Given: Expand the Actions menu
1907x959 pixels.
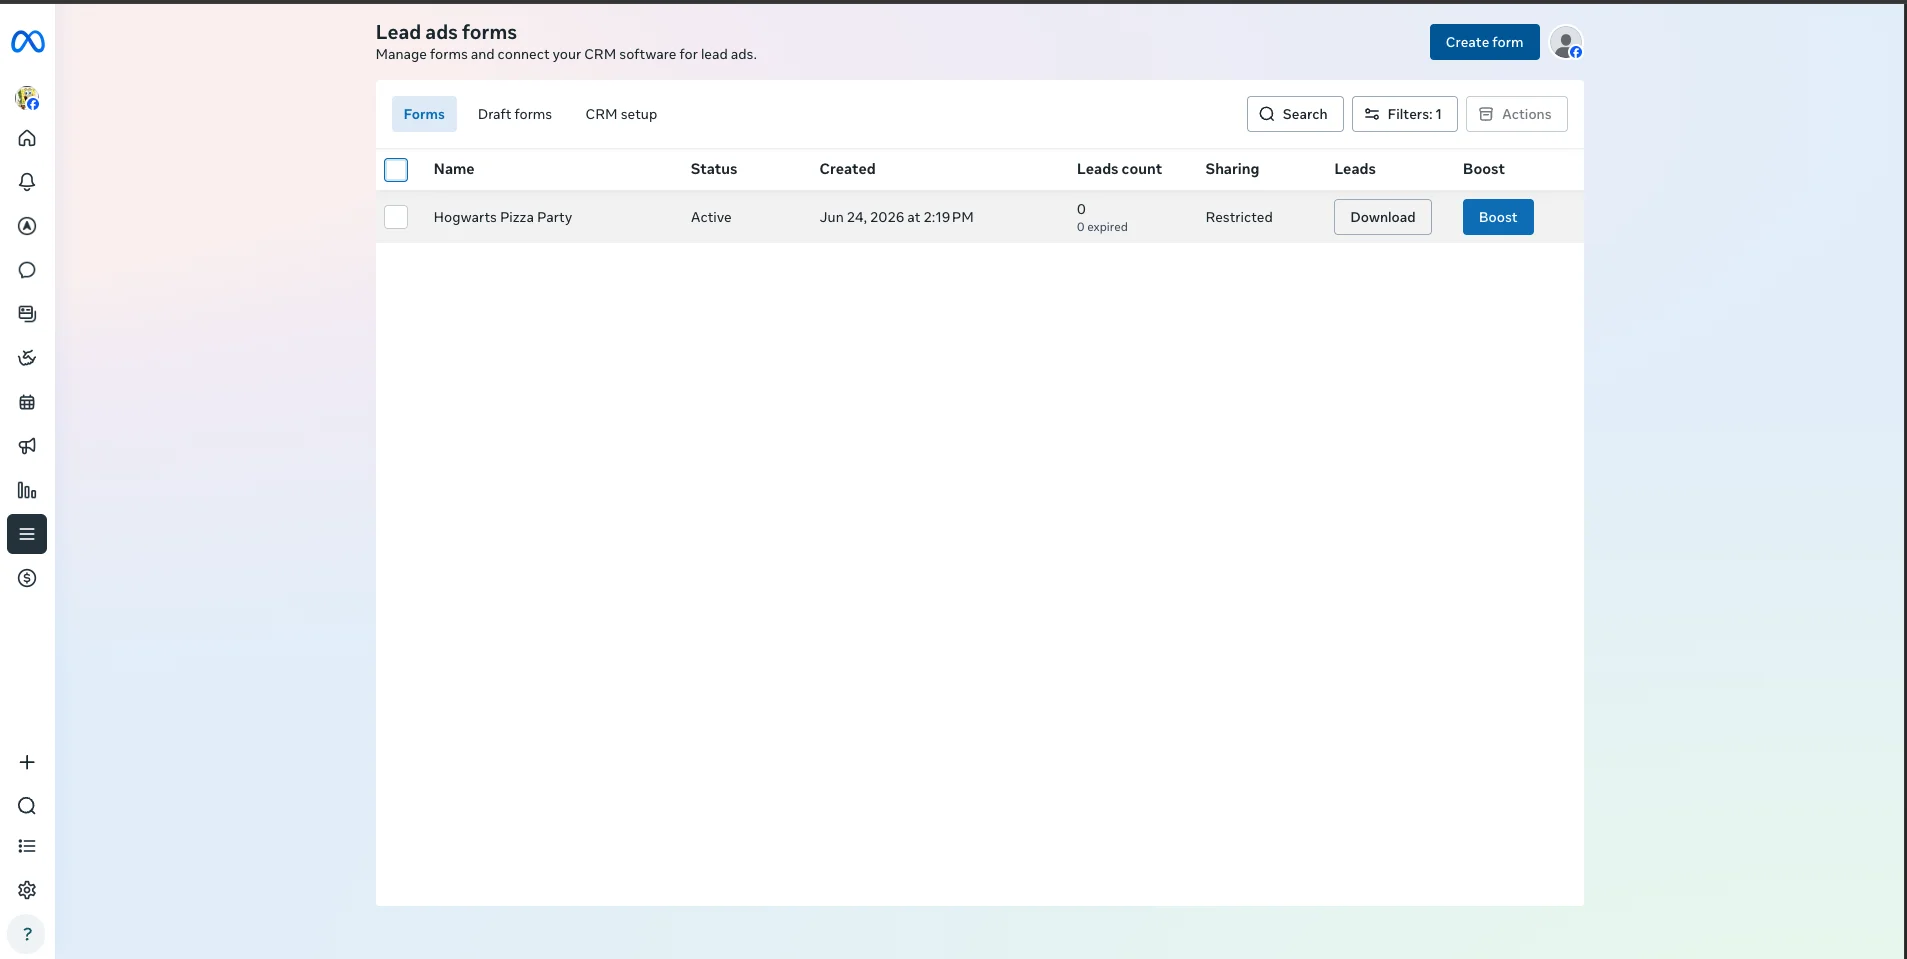Looking at the screenshot, I should click(x=1516, y=114).
